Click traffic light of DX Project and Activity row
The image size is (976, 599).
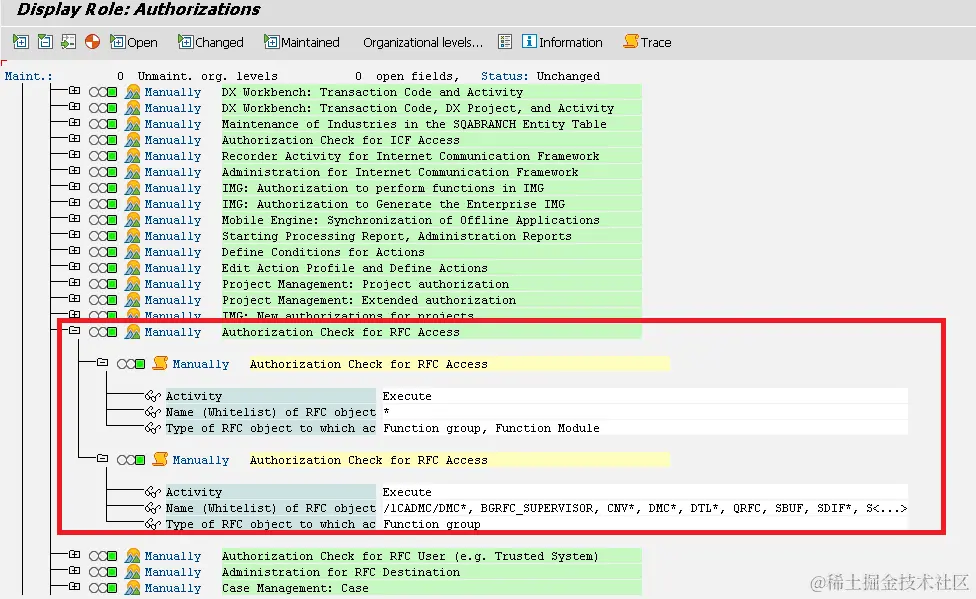(103, 108)
